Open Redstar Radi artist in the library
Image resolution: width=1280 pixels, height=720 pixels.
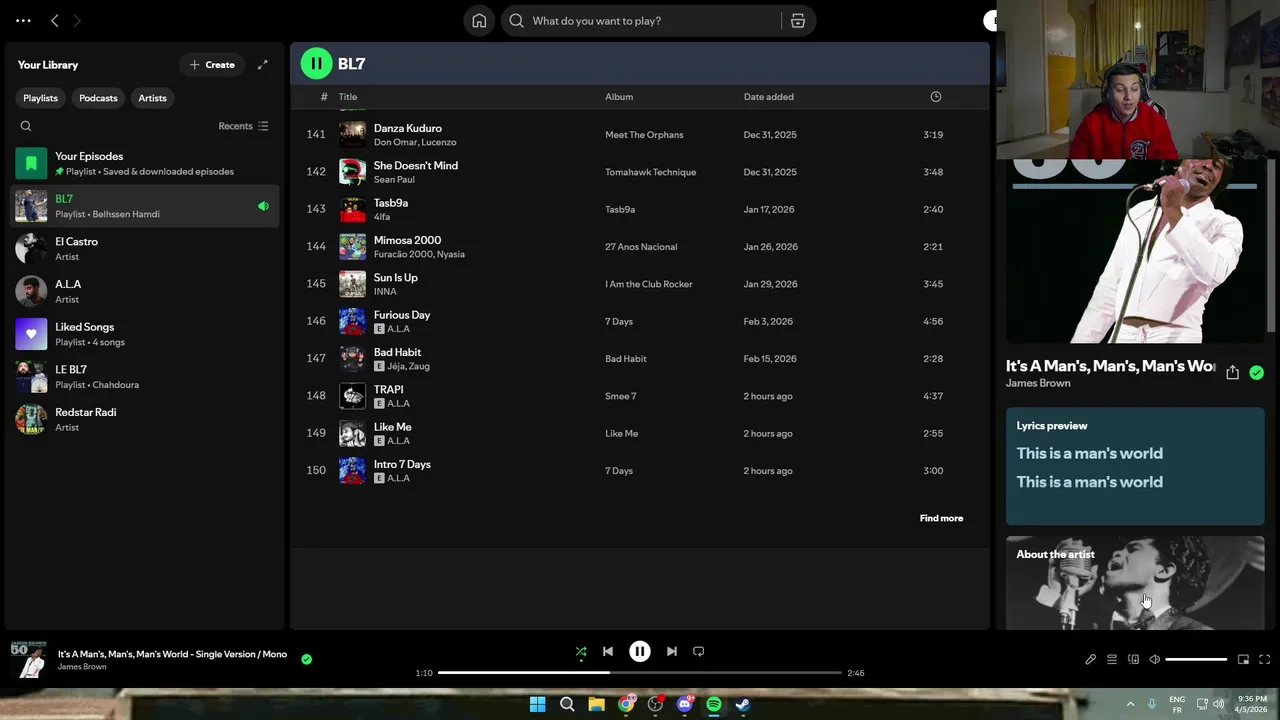click(x=145, y=419)
